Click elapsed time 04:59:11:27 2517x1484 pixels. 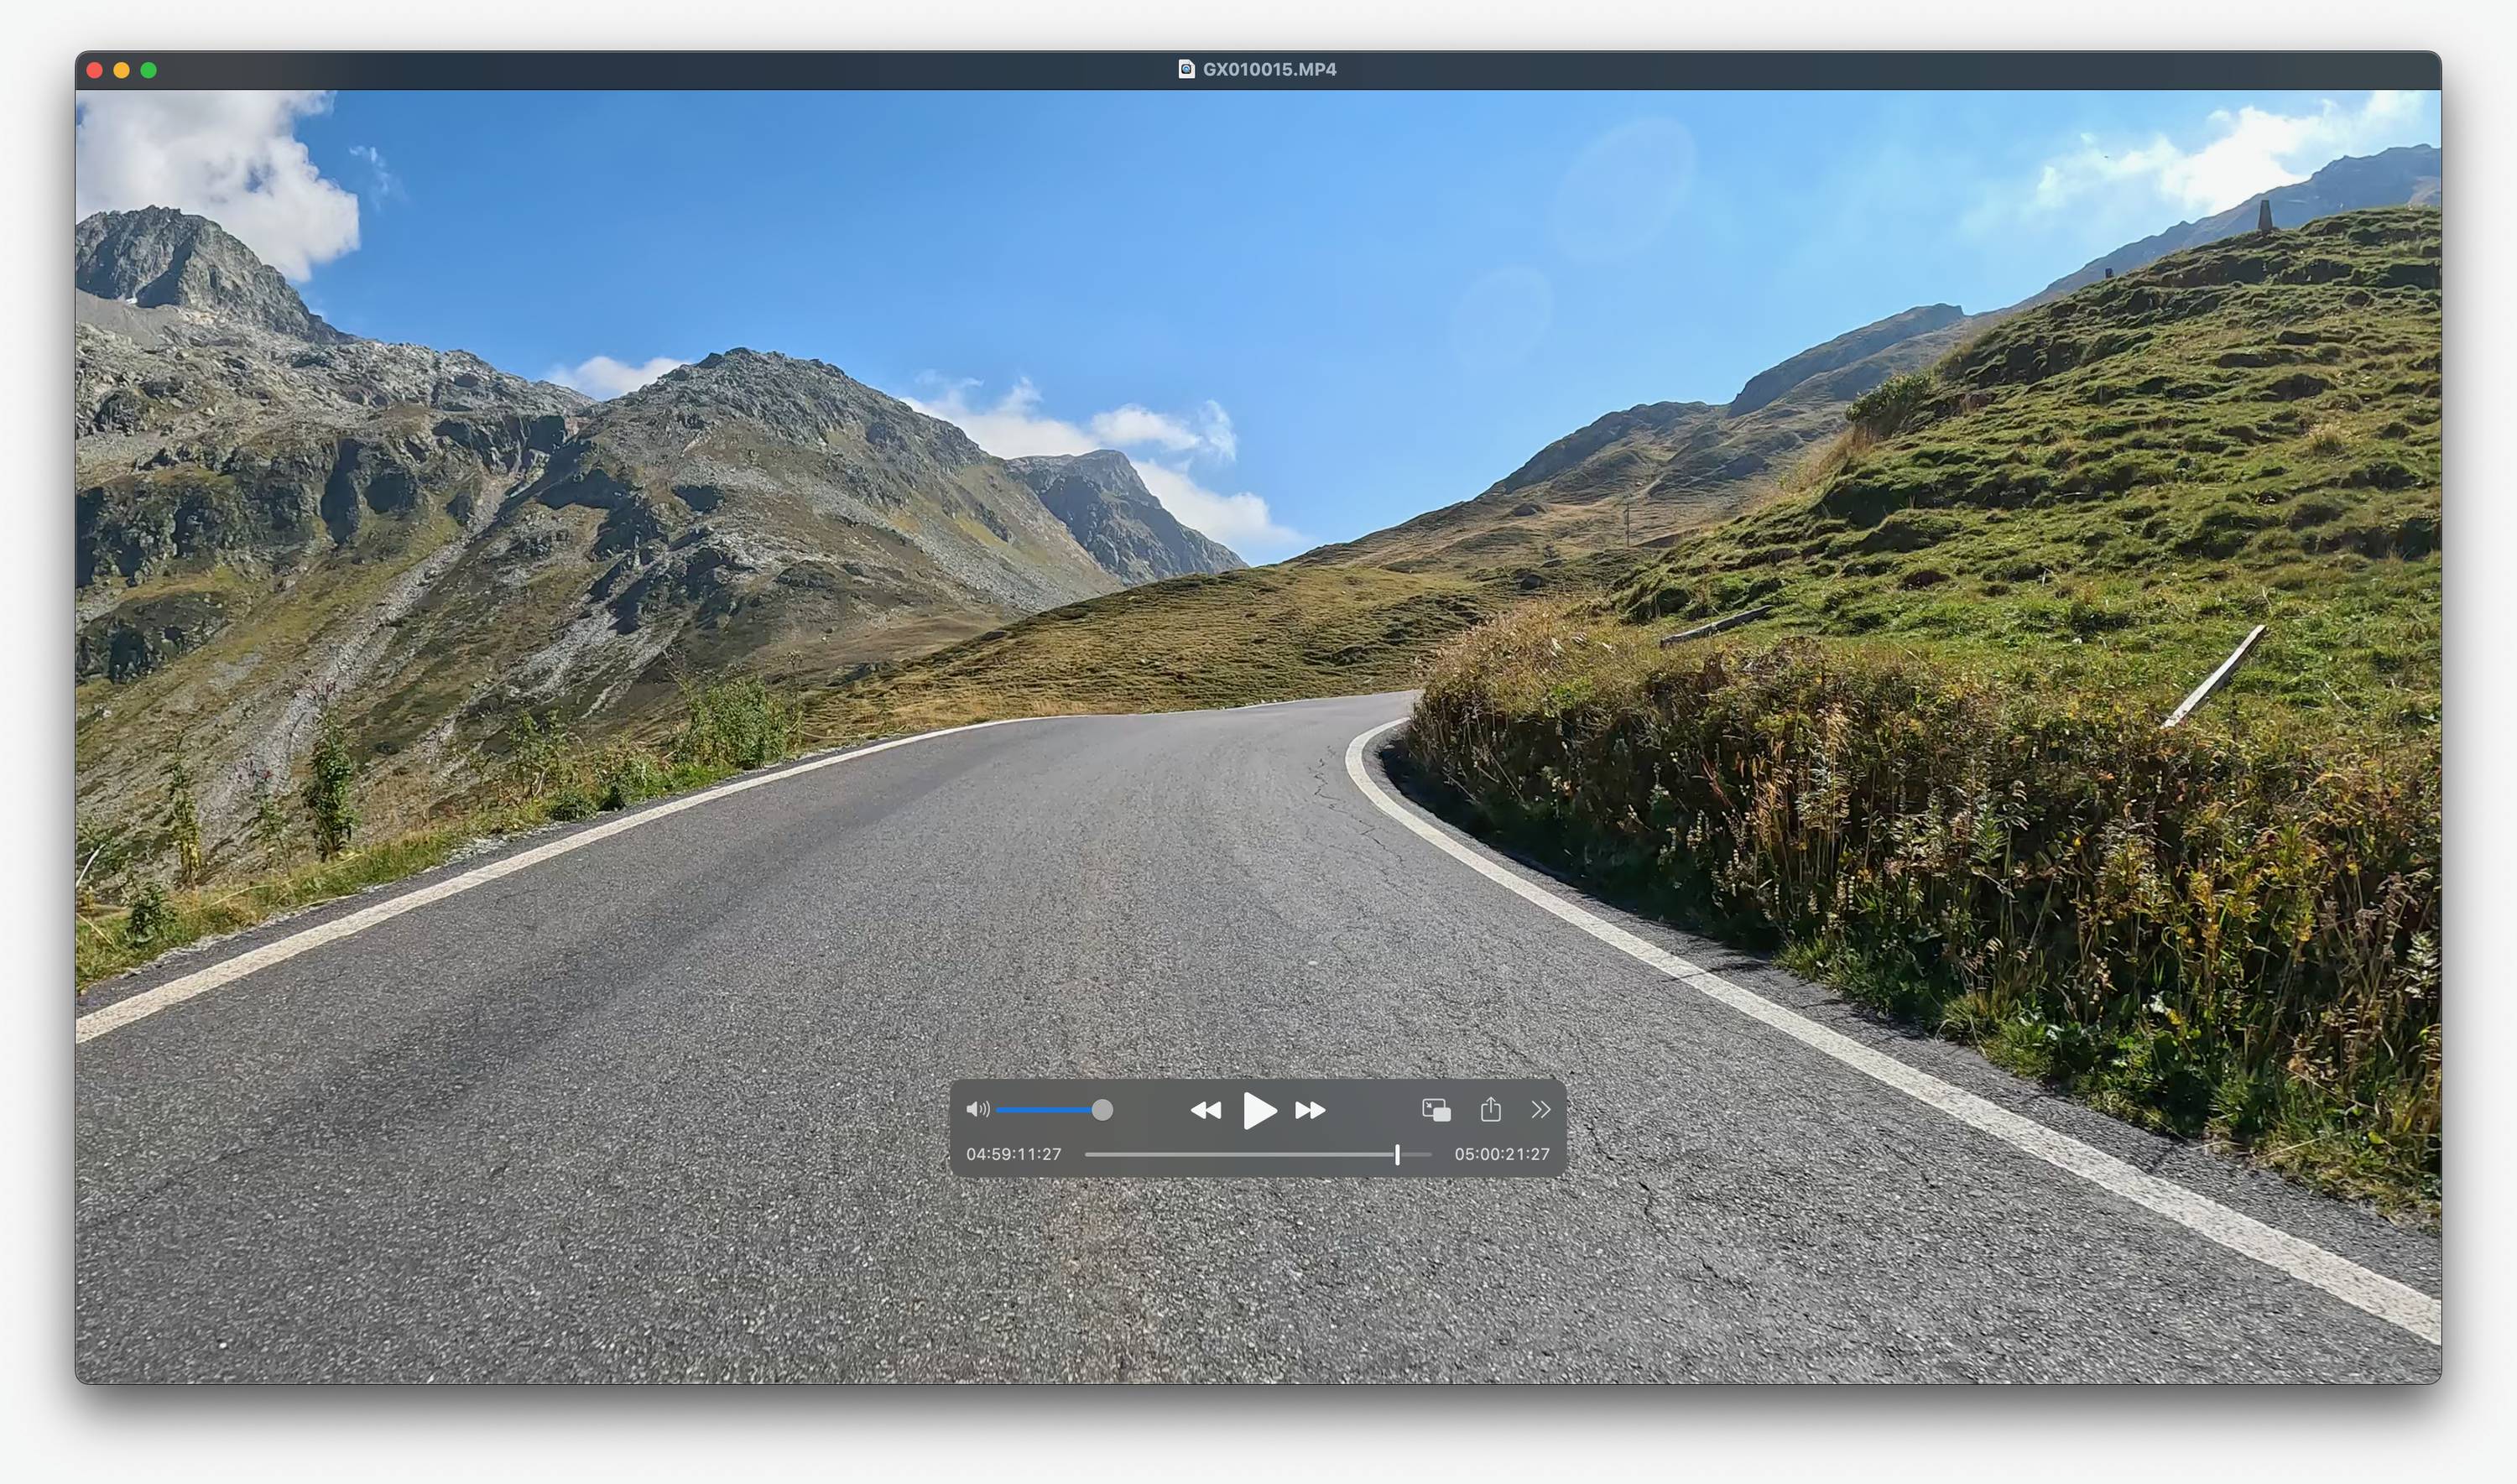click(x=1013, y=1154)
